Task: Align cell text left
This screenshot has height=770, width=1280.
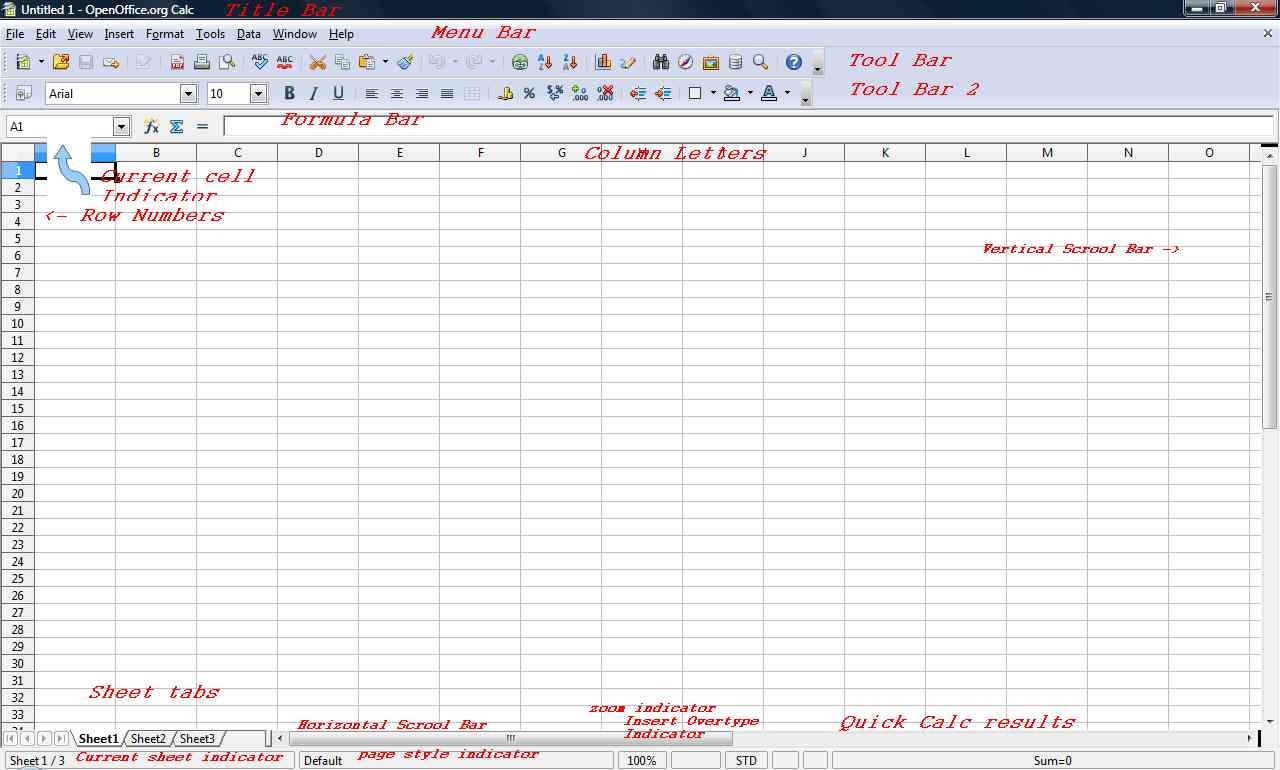Action: [372, 93]
